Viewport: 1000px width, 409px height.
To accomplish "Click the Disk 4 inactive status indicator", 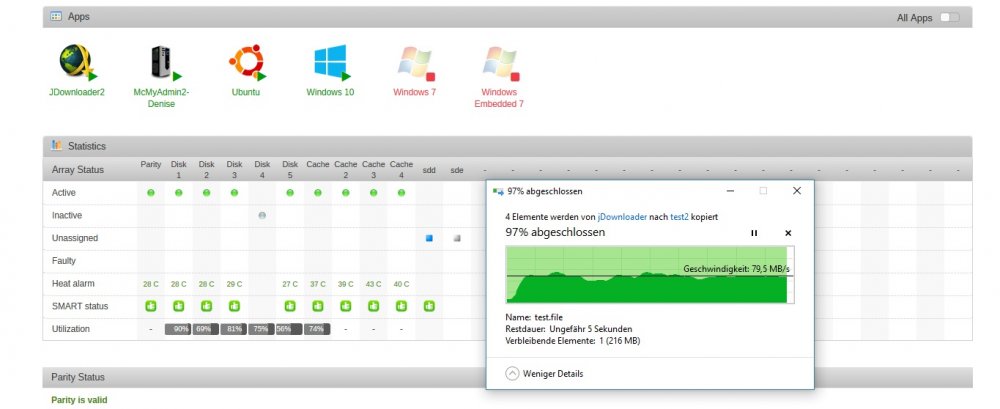I will [262, 216].
